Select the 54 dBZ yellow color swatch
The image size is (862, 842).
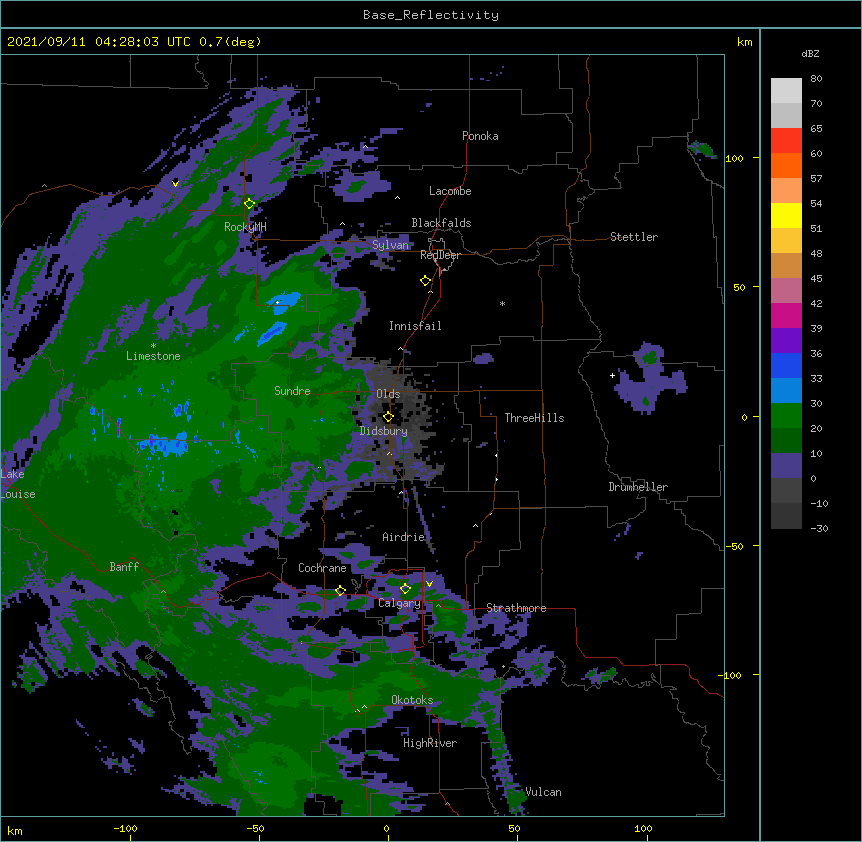point(786,215)
